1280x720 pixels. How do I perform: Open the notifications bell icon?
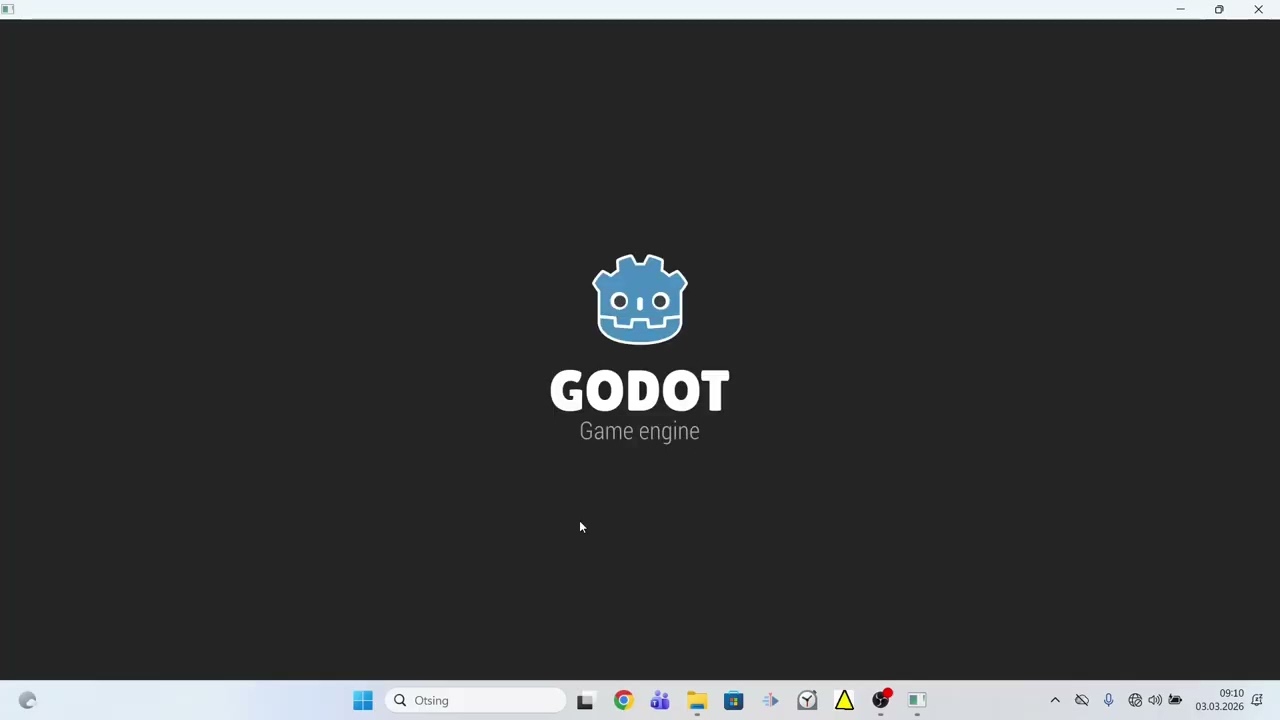(1257, 701)
